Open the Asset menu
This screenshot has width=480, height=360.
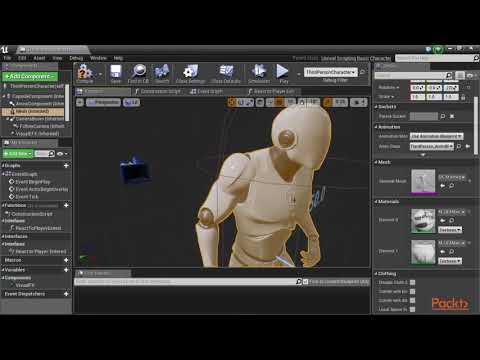point(39,58)
